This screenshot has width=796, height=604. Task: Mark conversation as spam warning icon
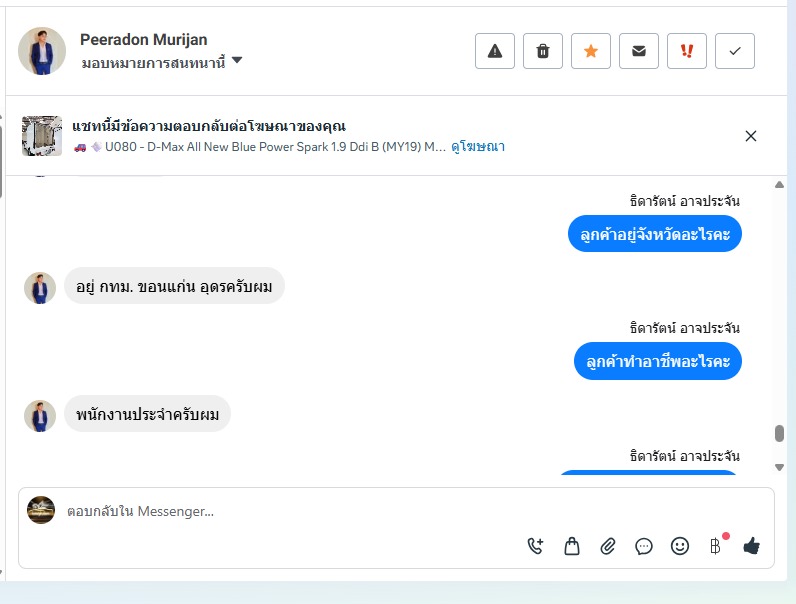(495, 51)
